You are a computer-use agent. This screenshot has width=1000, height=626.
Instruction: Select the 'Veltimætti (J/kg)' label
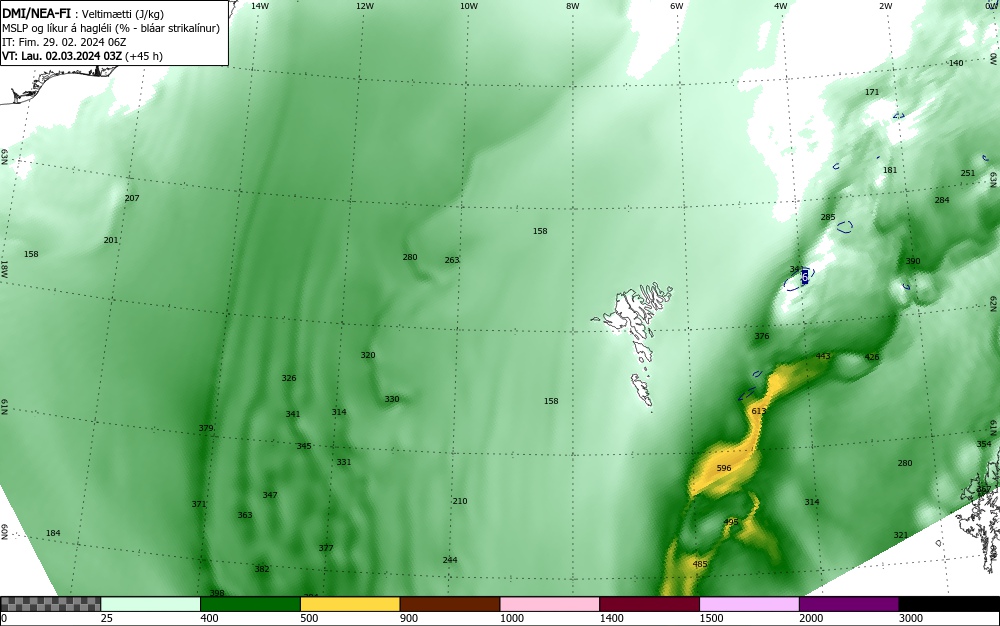click(x=122, y=15)
